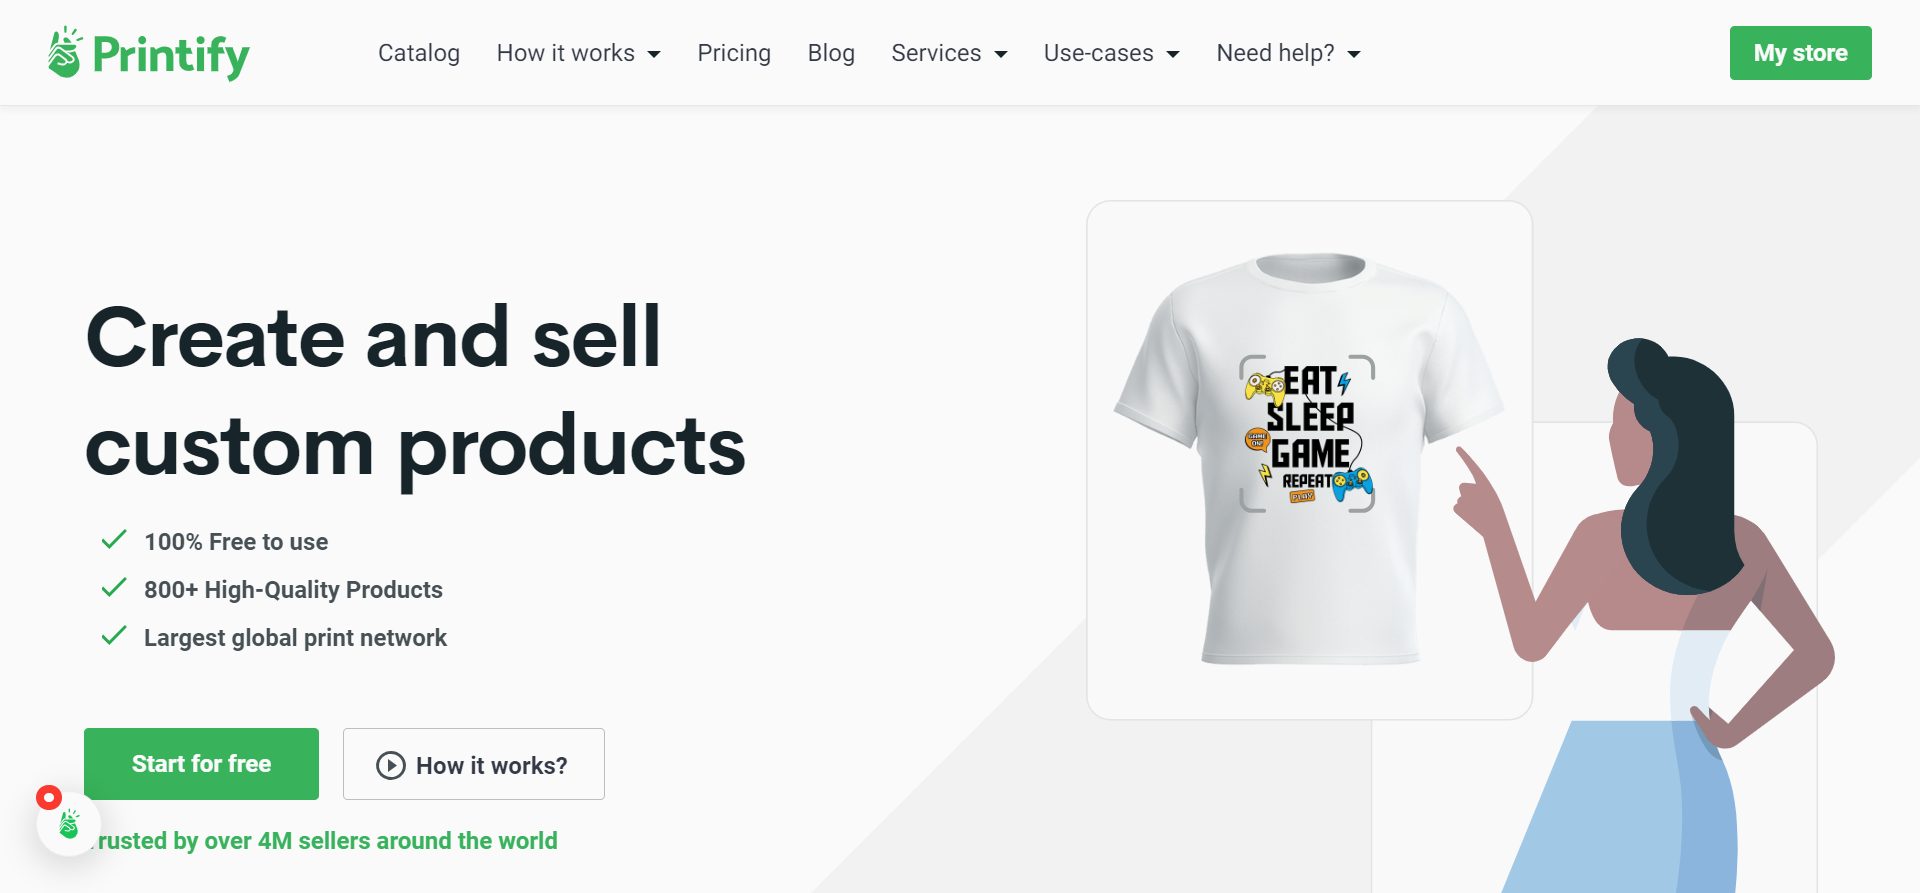Image resolution: width=1920 pixels, height=893 pixels.
Task: Open the "Need help?" dropdown
Action: click(x=1288, y=53)
